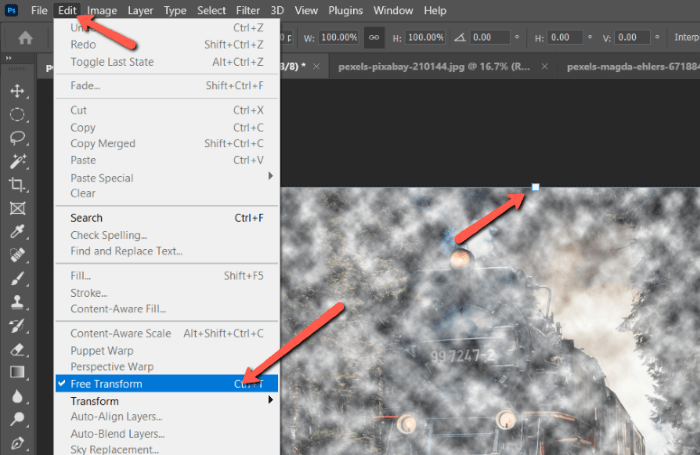Select the Eraser tool
700x455 pixels.
click(x=17, y=349)
